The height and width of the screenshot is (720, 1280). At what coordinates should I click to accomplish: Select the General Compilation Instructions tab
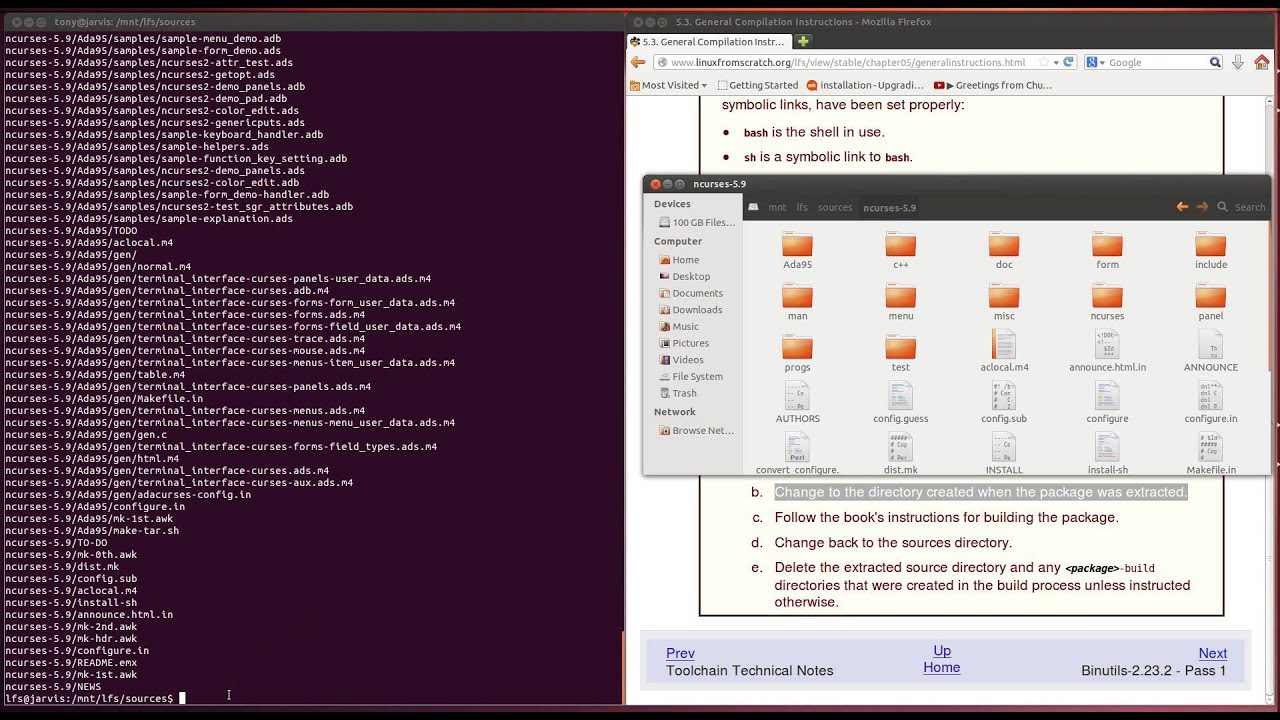click(x=708, y=42)
